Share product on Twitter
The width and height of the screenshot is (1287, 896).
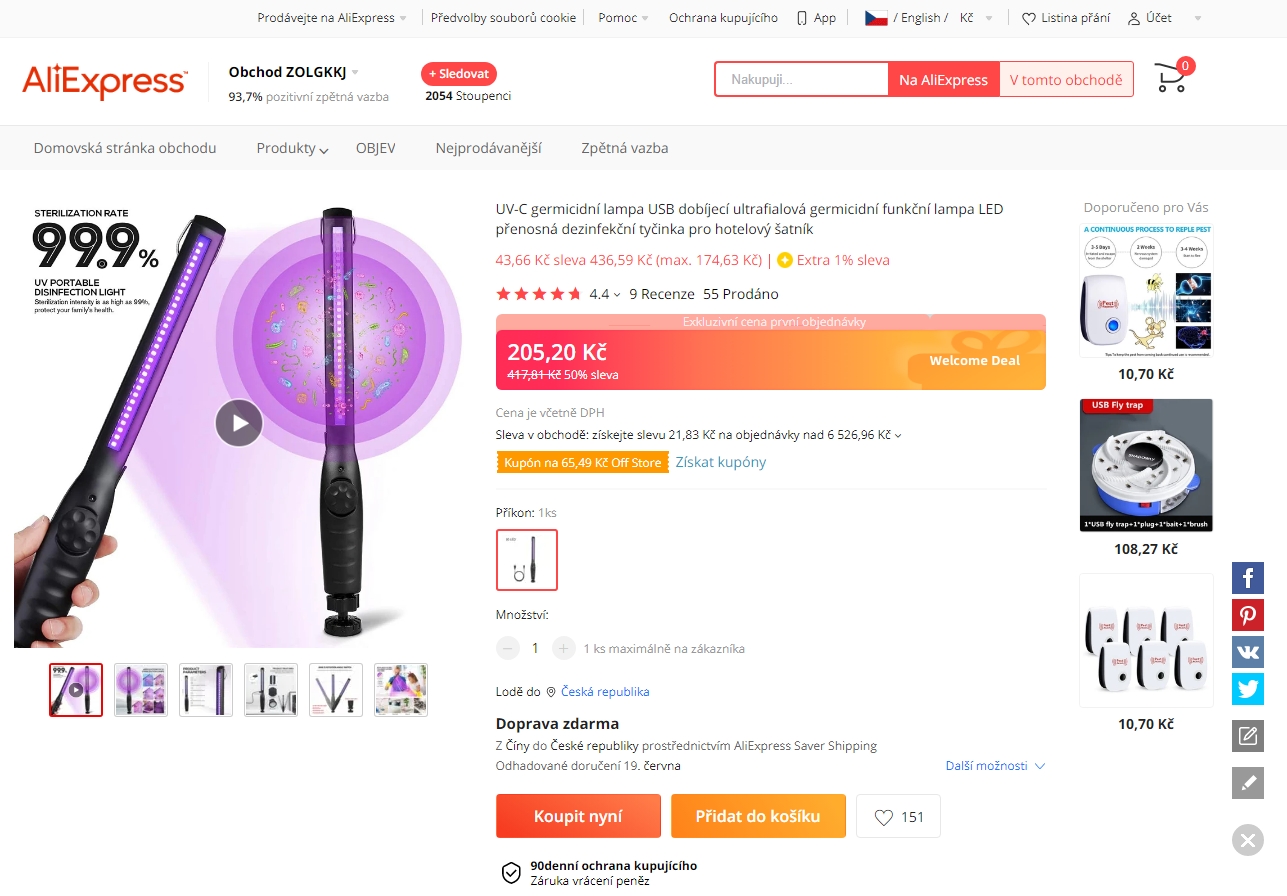[1247, 689]
